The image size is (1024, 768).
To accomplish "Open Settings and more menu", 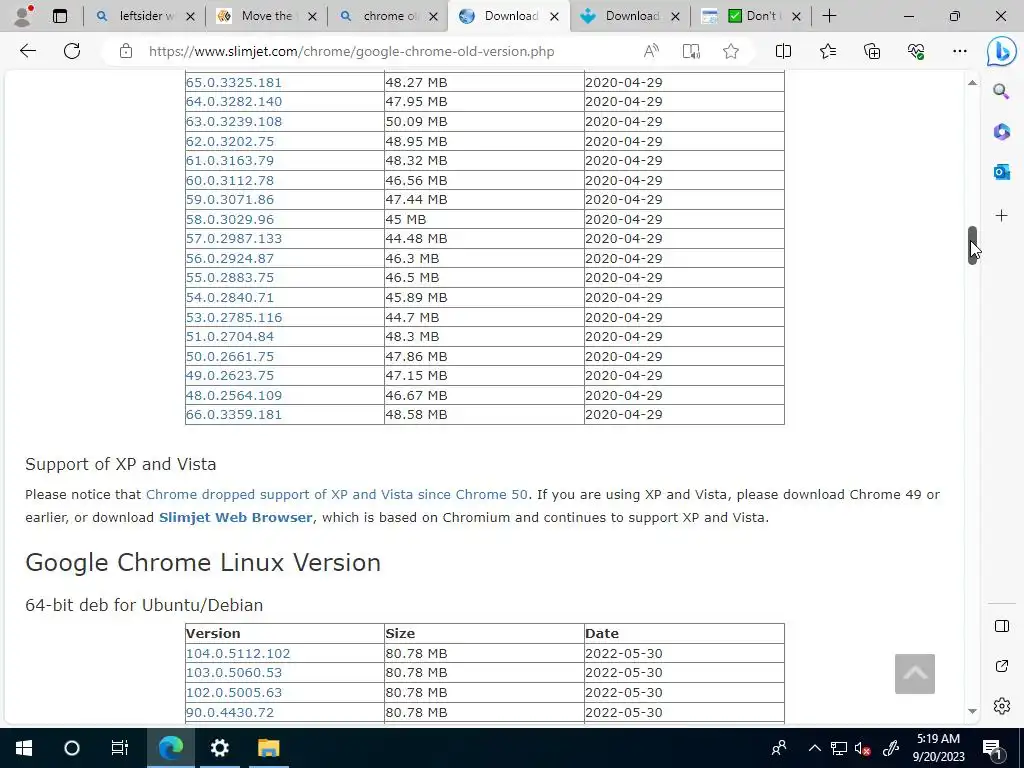I will [959, 51].
